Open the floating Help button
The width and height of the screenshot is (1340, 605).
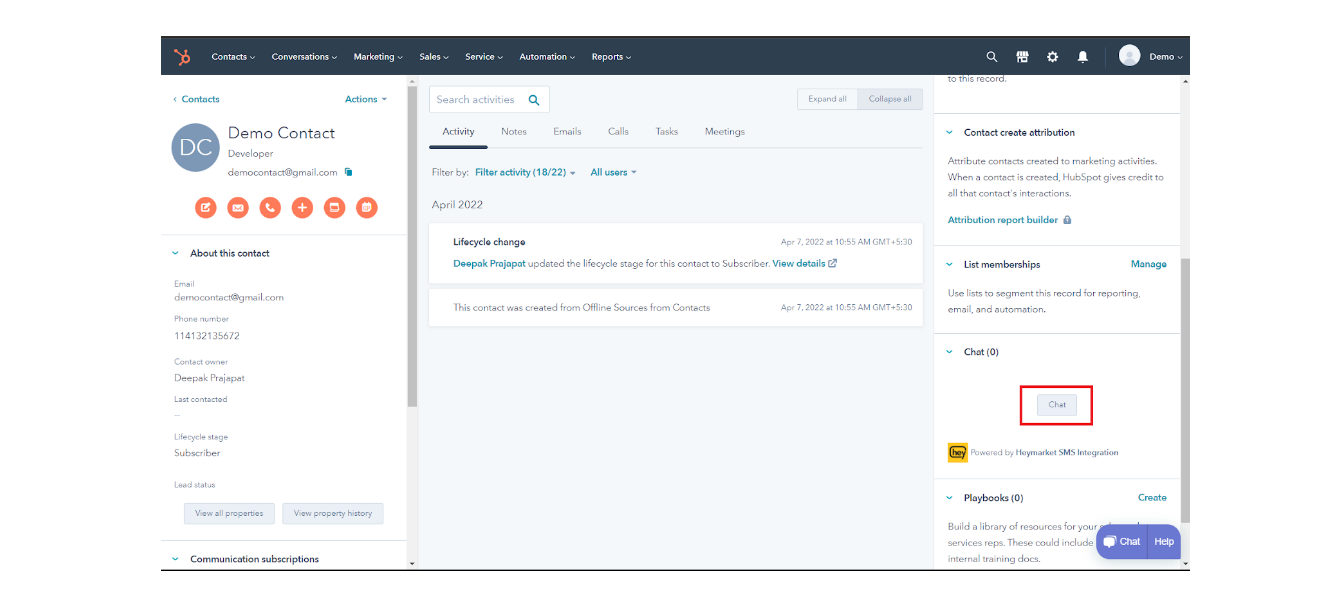coord(1164,542)
